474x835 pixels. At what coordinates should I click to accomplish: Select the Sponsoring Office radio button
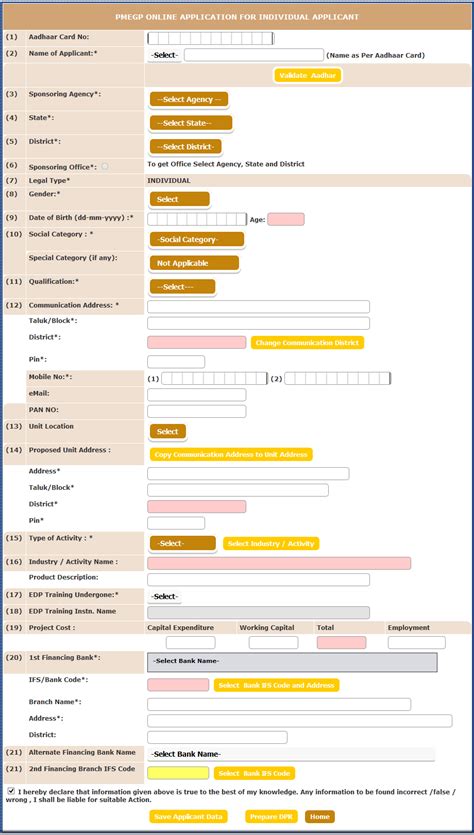104,166
